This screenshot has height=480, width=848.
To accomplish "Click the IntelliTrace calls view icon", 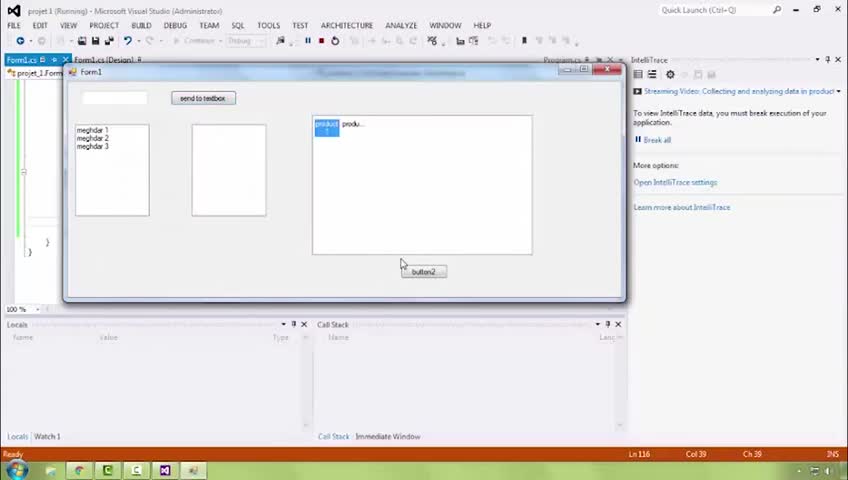I will pos(652,75).
